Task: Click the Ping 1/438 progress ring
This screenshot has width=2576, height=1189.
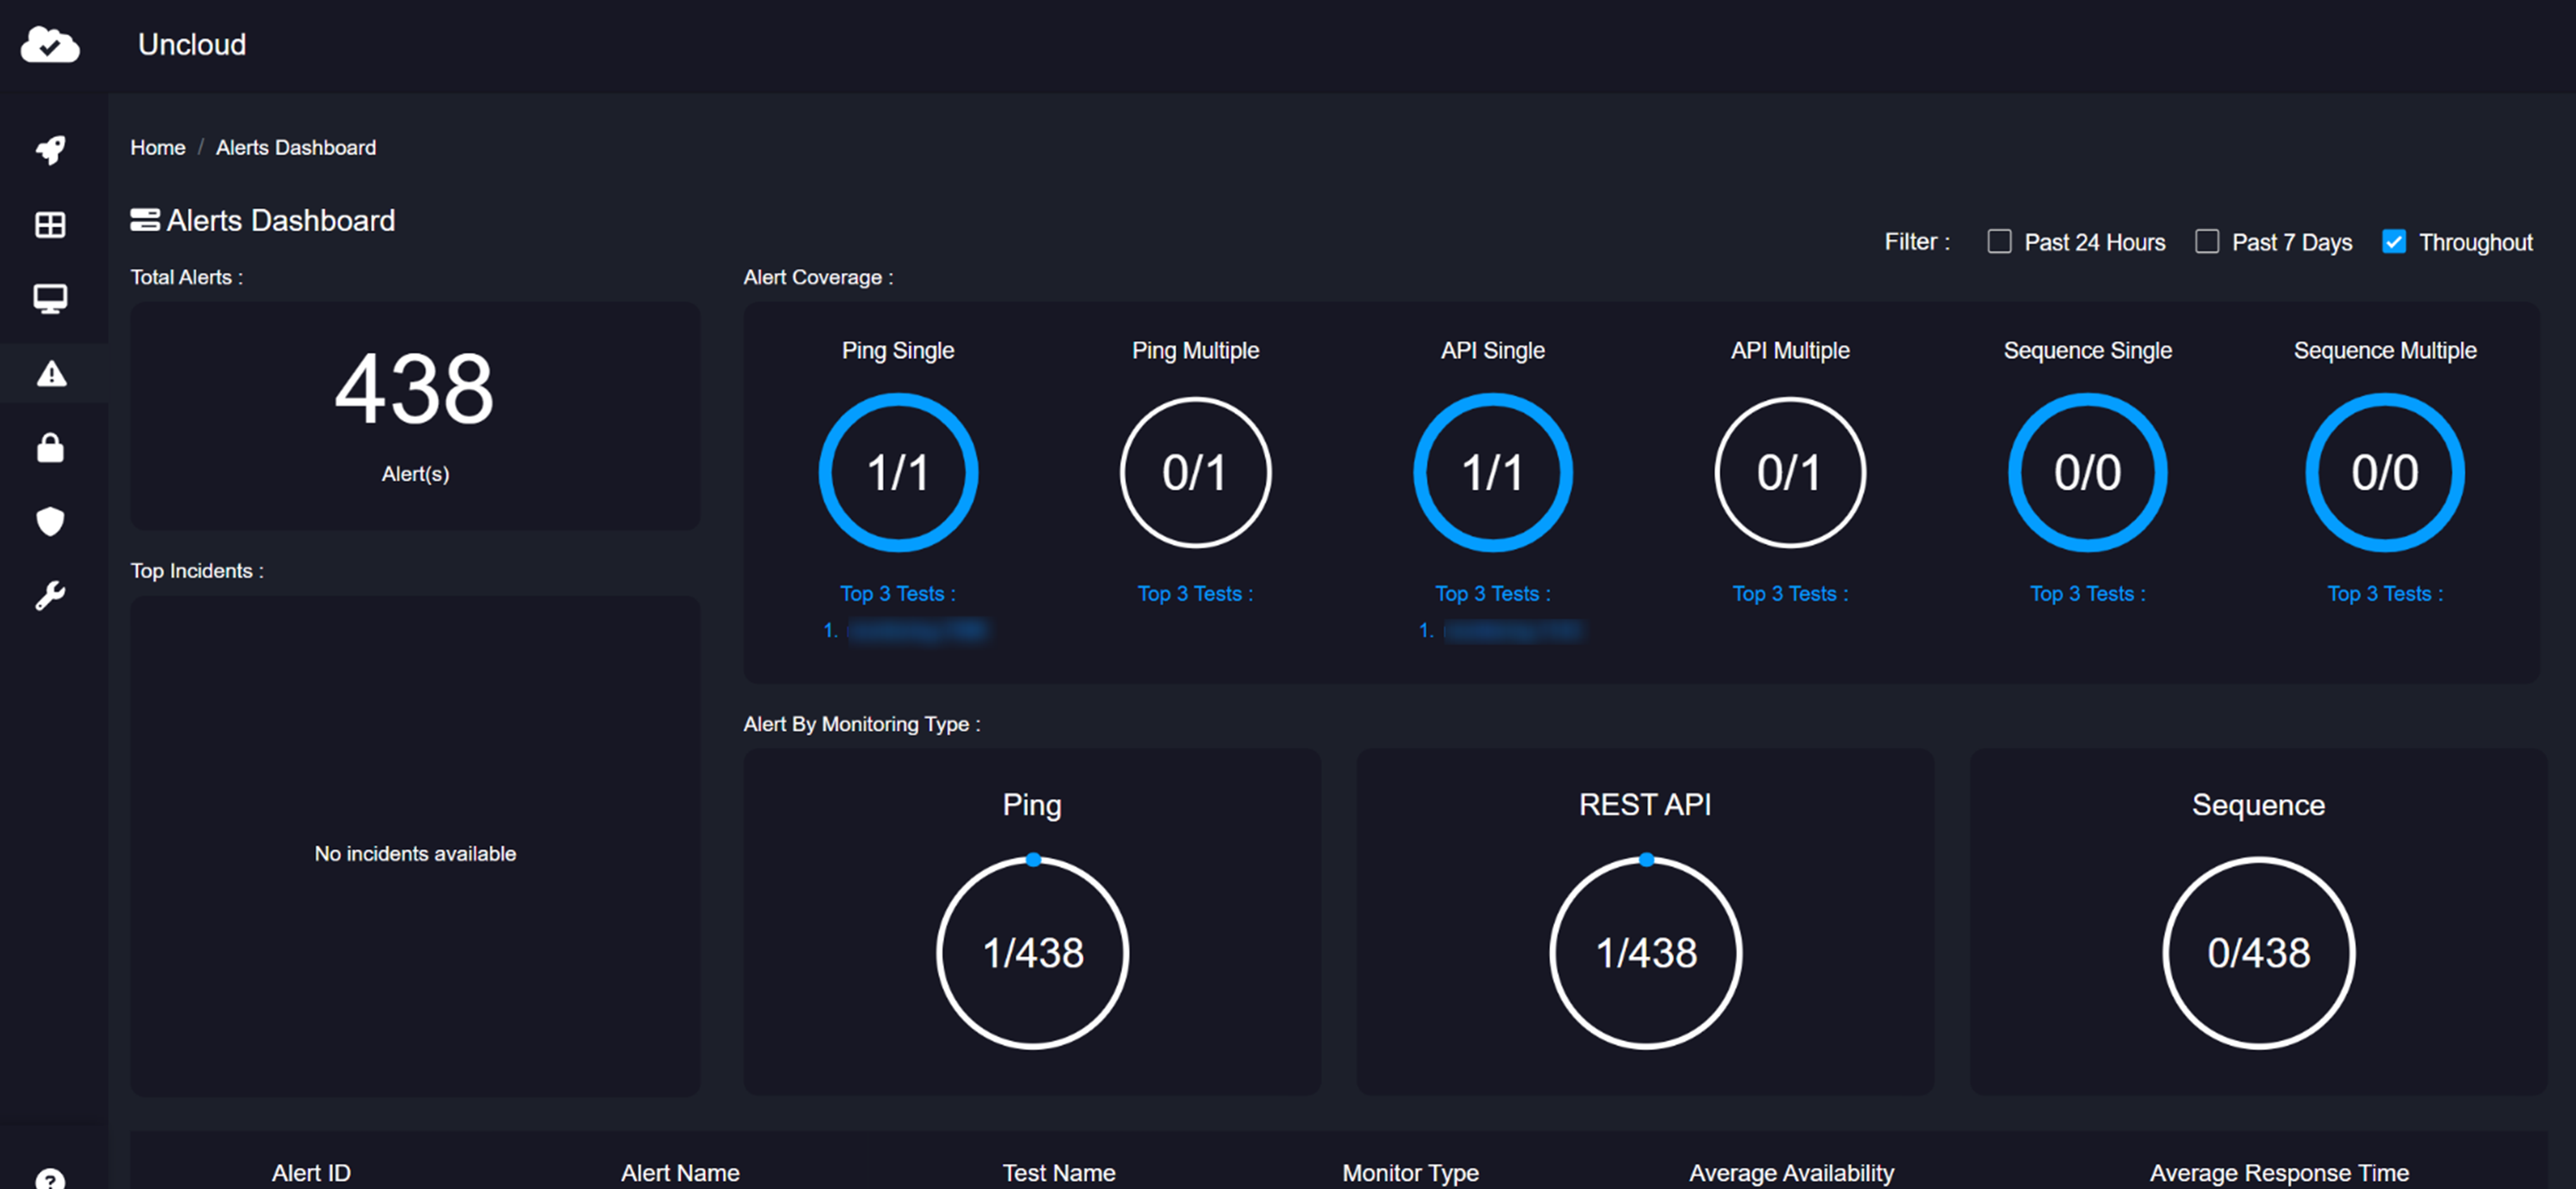Action: [x=1033, y=953]
